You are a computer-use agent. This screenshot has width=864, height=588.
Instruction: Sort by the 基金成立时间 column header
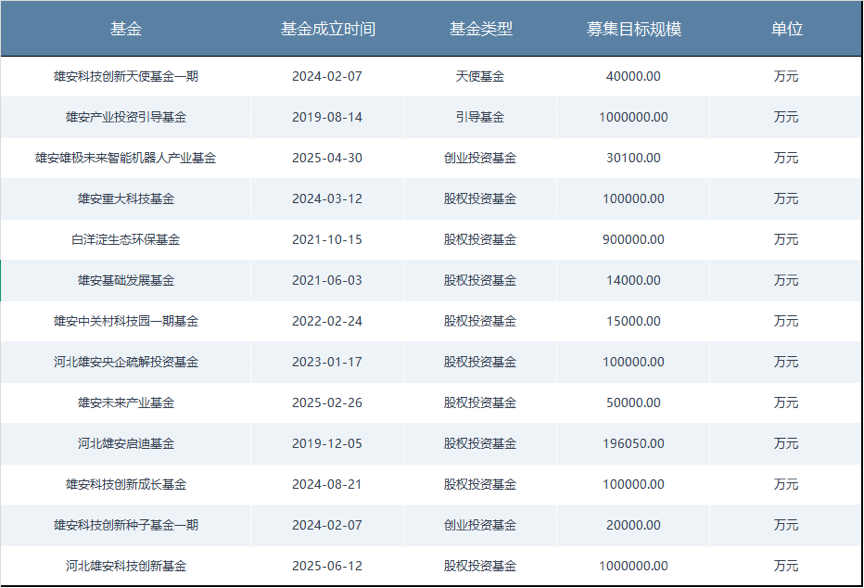point(329,30)
